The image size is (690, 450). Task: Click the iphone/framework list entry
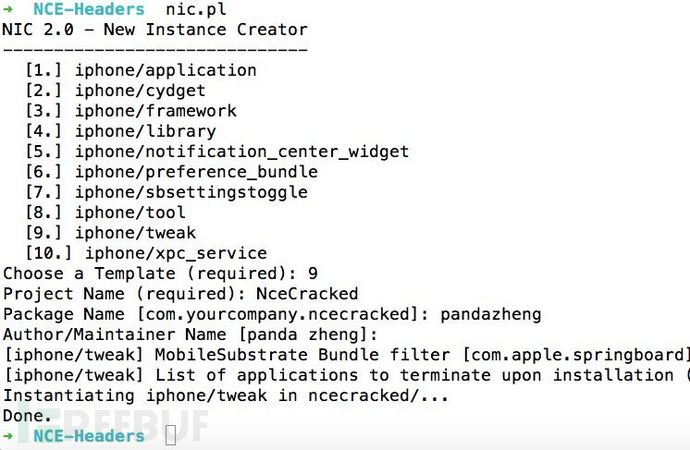click(x=131, y=111)
